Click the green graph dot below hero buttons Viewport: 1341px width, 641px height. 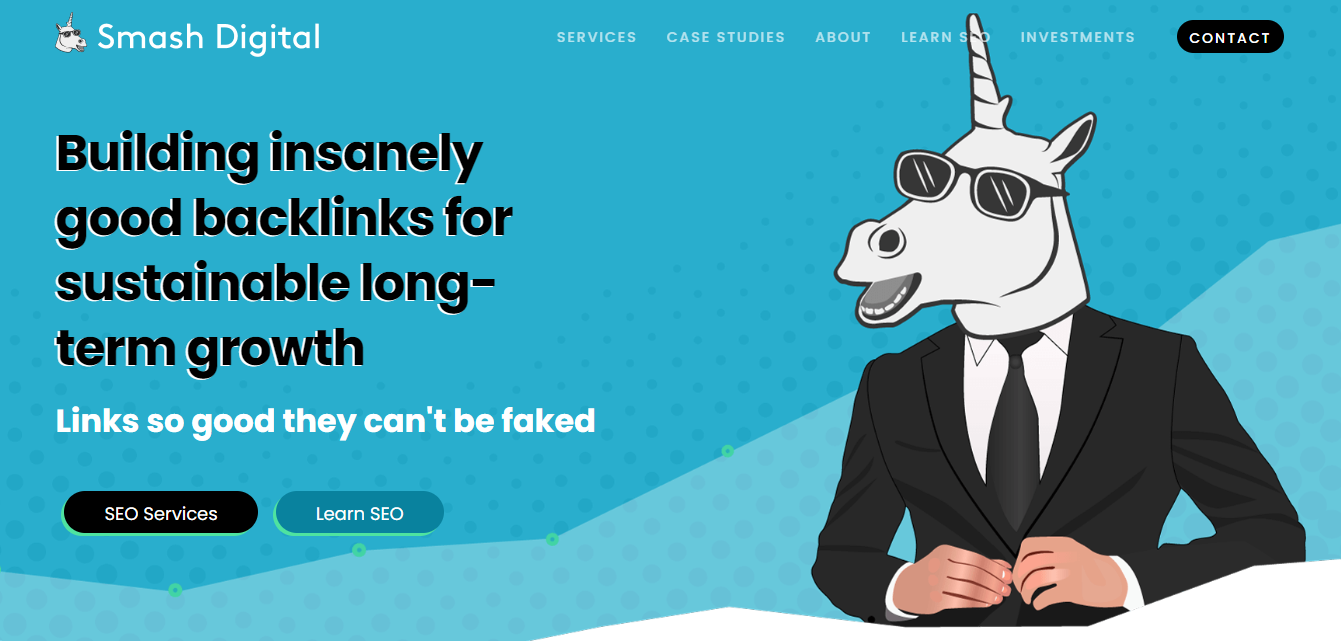pyautogui.click(x=360, y=549)
